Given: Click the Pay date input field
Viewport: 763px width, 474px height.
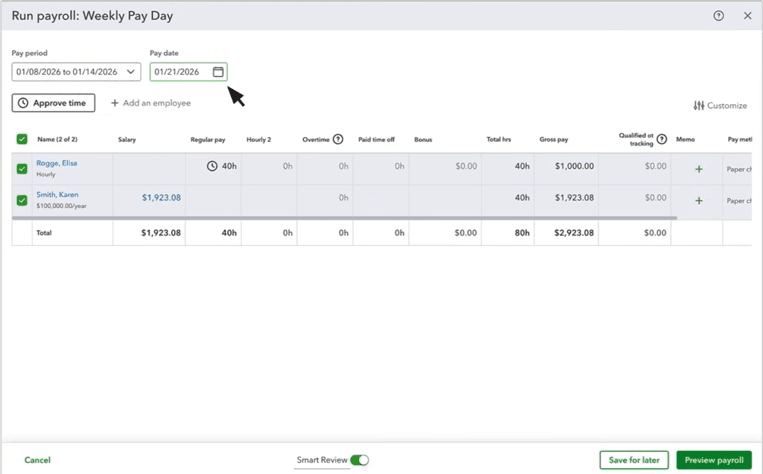Looking at the screenshot, I should 188,72.
